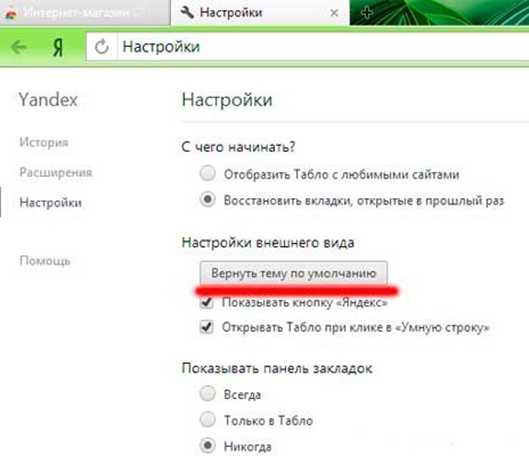
Task: Select Настройки in the sidebar
Action: point(51,202)
